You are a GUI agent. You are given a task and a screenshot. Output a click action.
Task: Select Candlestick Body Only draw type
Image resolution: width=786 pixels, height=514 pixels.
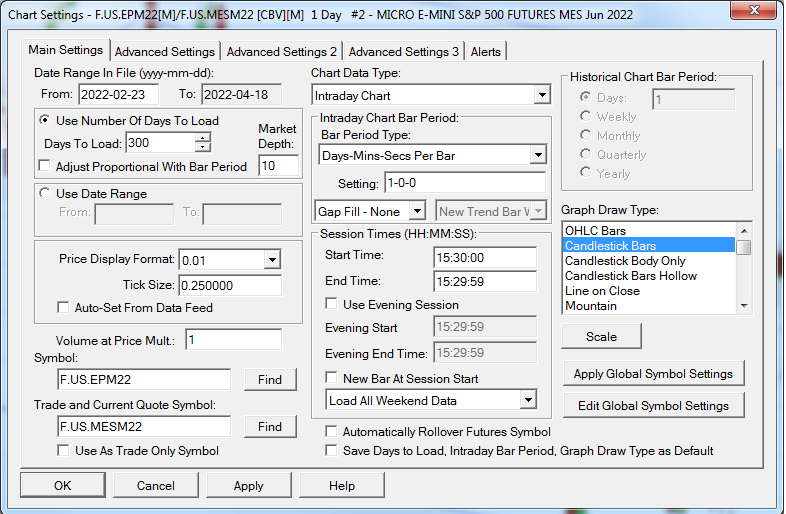[x=649, y=261]
